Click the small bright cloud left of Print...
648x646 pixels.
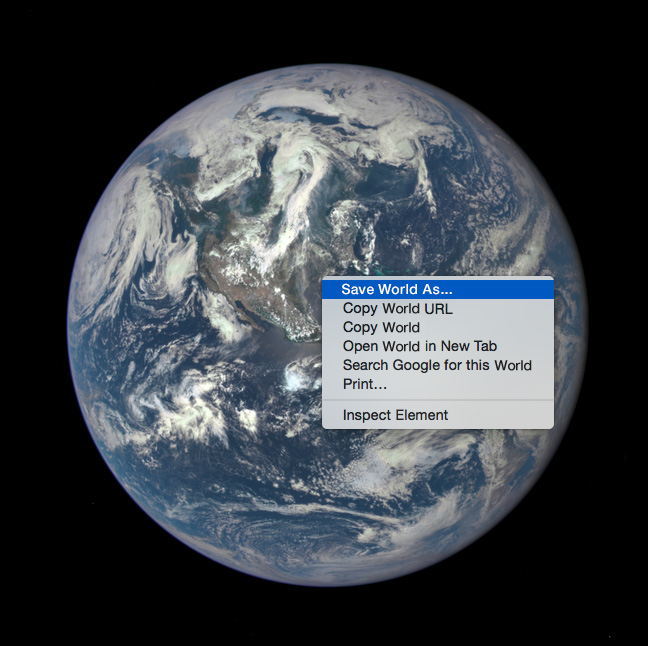click(x=298, y=377)
